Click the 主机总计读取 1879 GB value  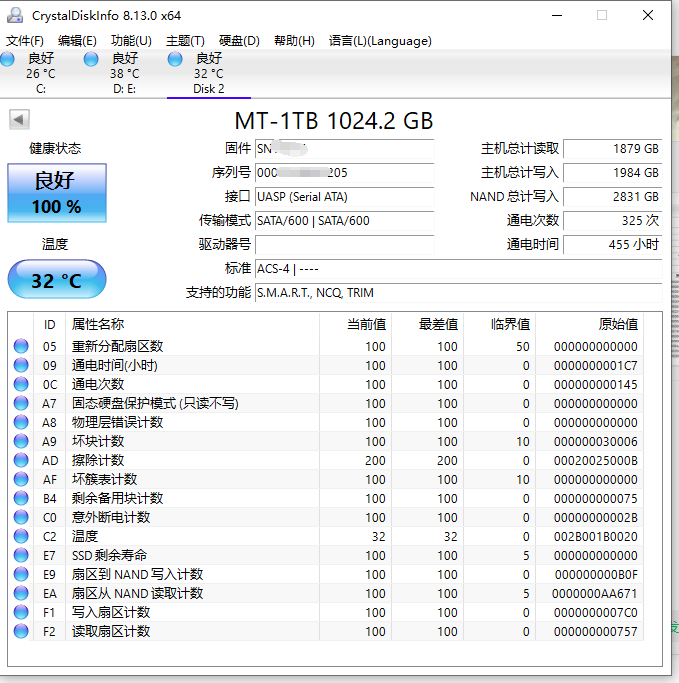(x=613, y=149)
